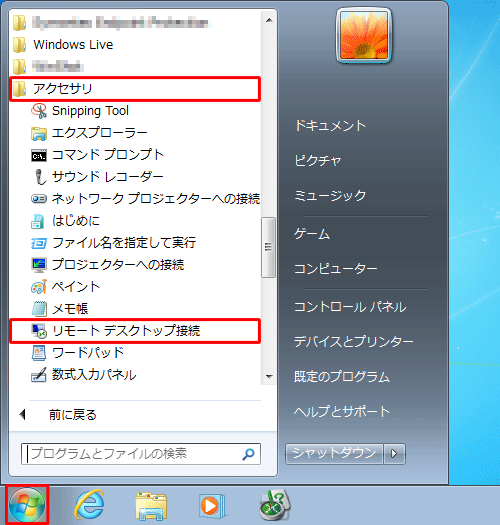Open コントロール パネル
This screenshot has width=500, height=525.
[x=350, y=307]
